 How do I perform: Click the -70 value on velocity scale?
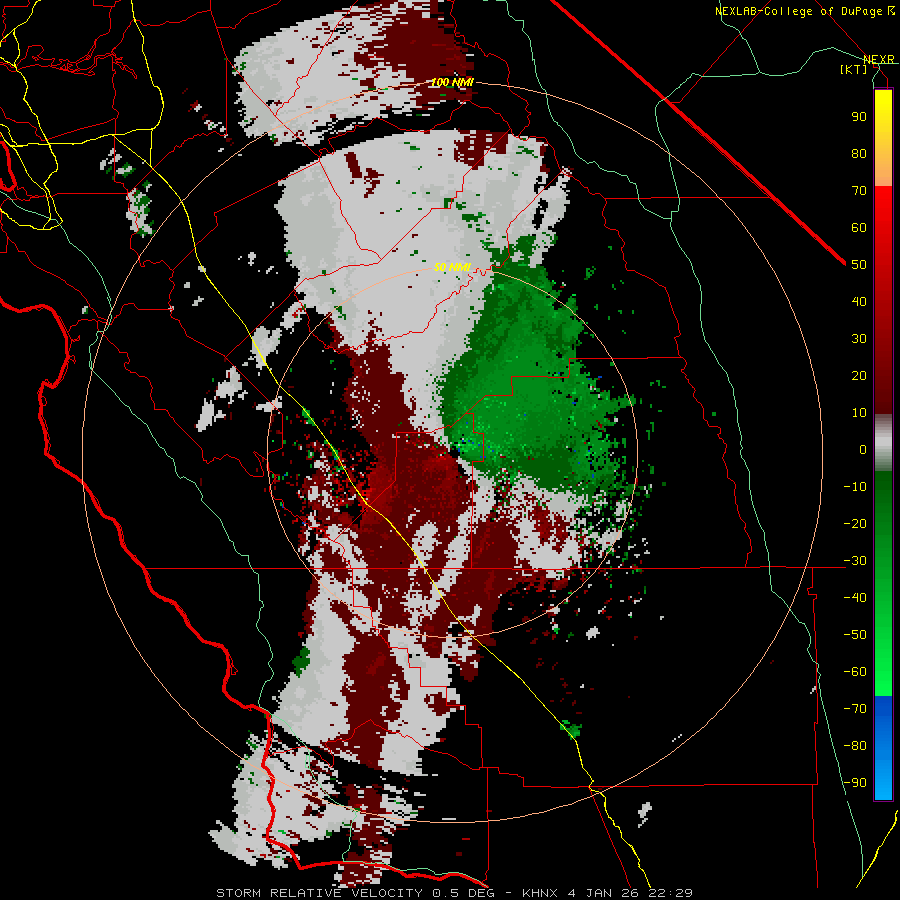855,709
